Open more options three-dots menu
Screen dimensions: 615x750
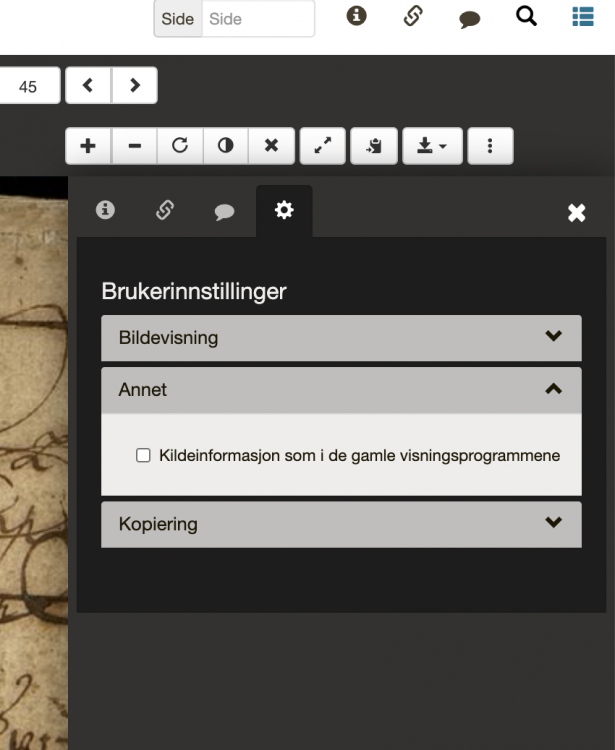[490, 146]
